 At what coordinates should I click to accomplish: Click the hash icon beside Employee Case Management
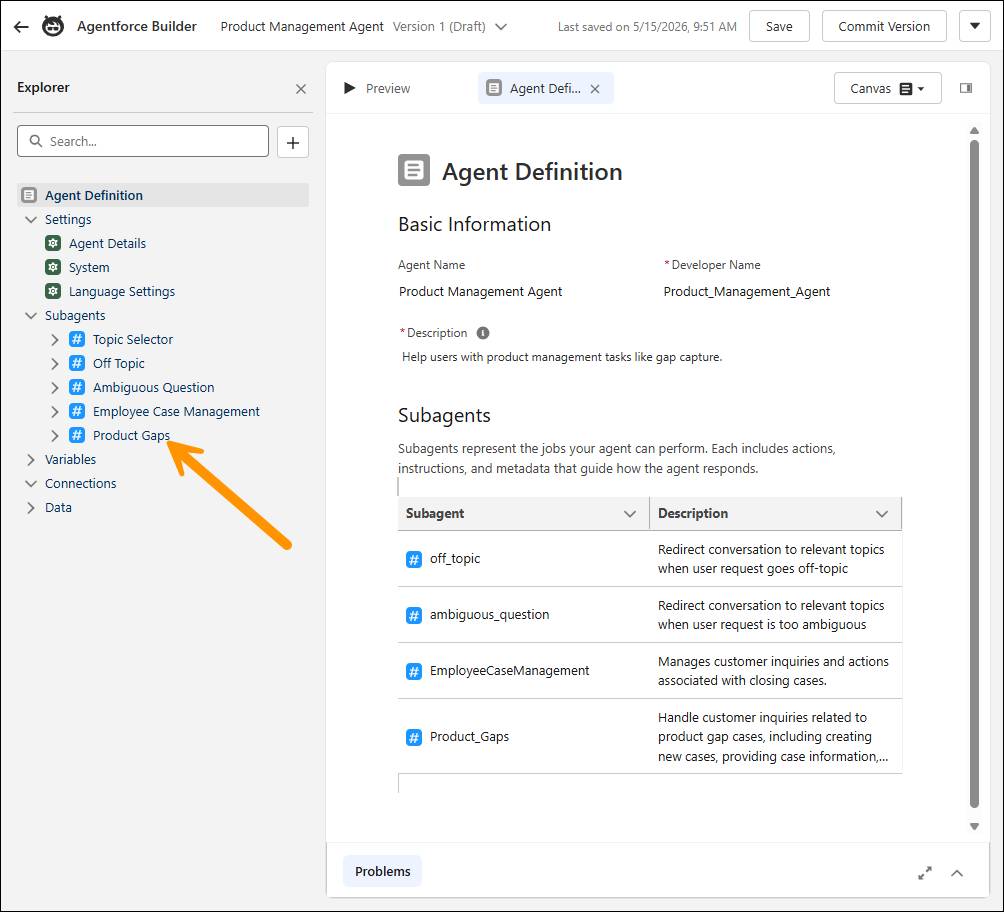[77, 411]
